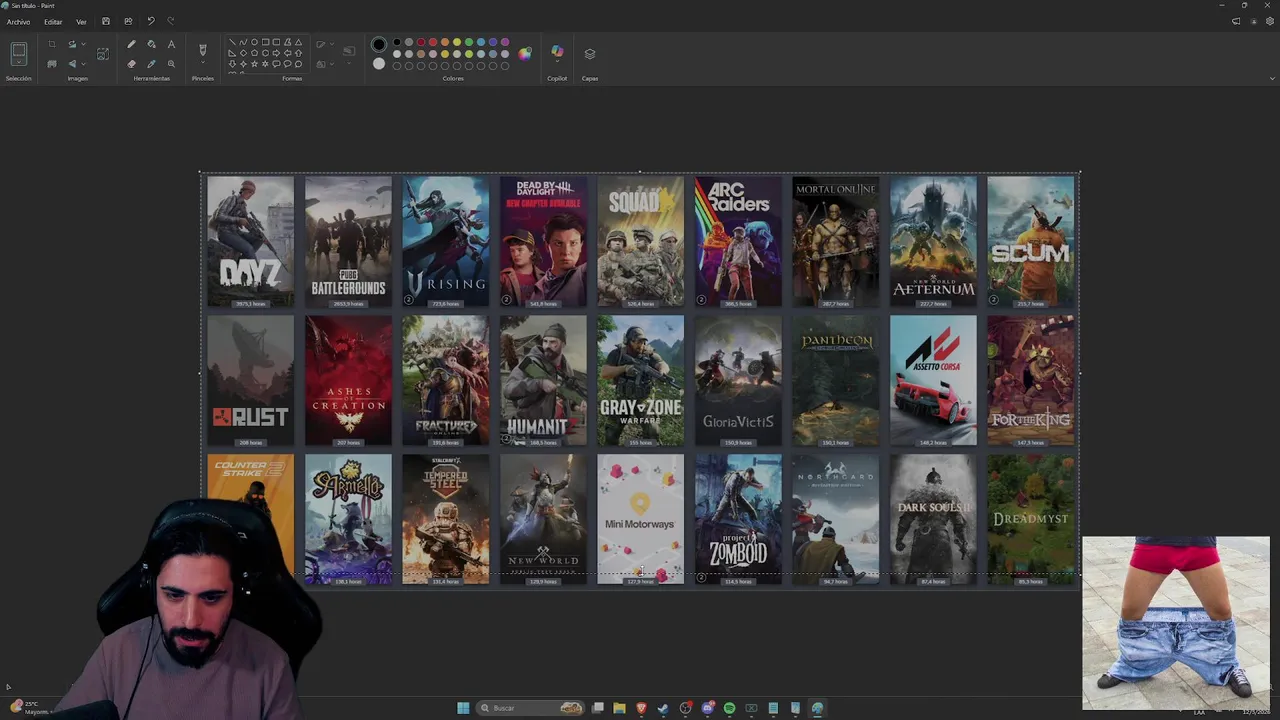Undo the last action
The height and width of the screenshot is (720, 1280).
pos(150,21)
